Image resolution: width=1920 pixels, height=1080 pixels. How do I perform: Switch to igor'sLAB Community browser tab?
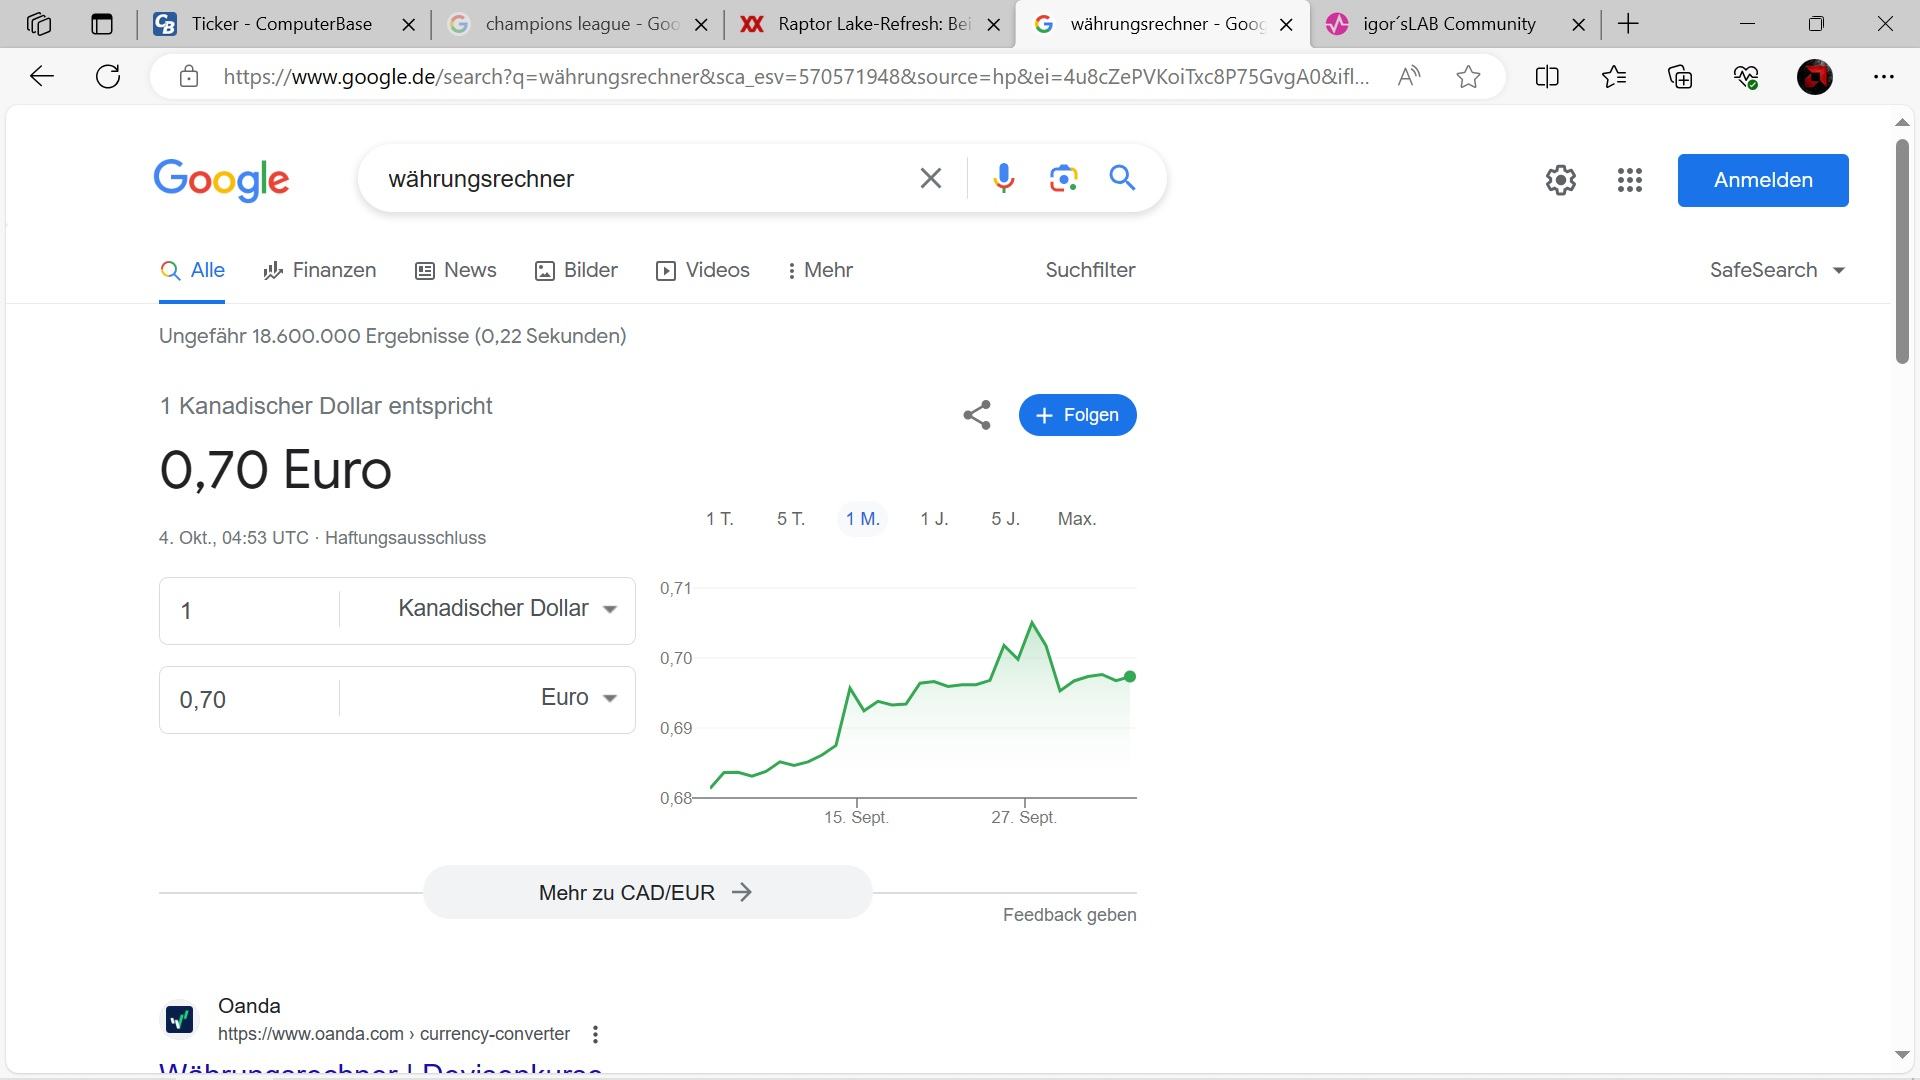1448,24
